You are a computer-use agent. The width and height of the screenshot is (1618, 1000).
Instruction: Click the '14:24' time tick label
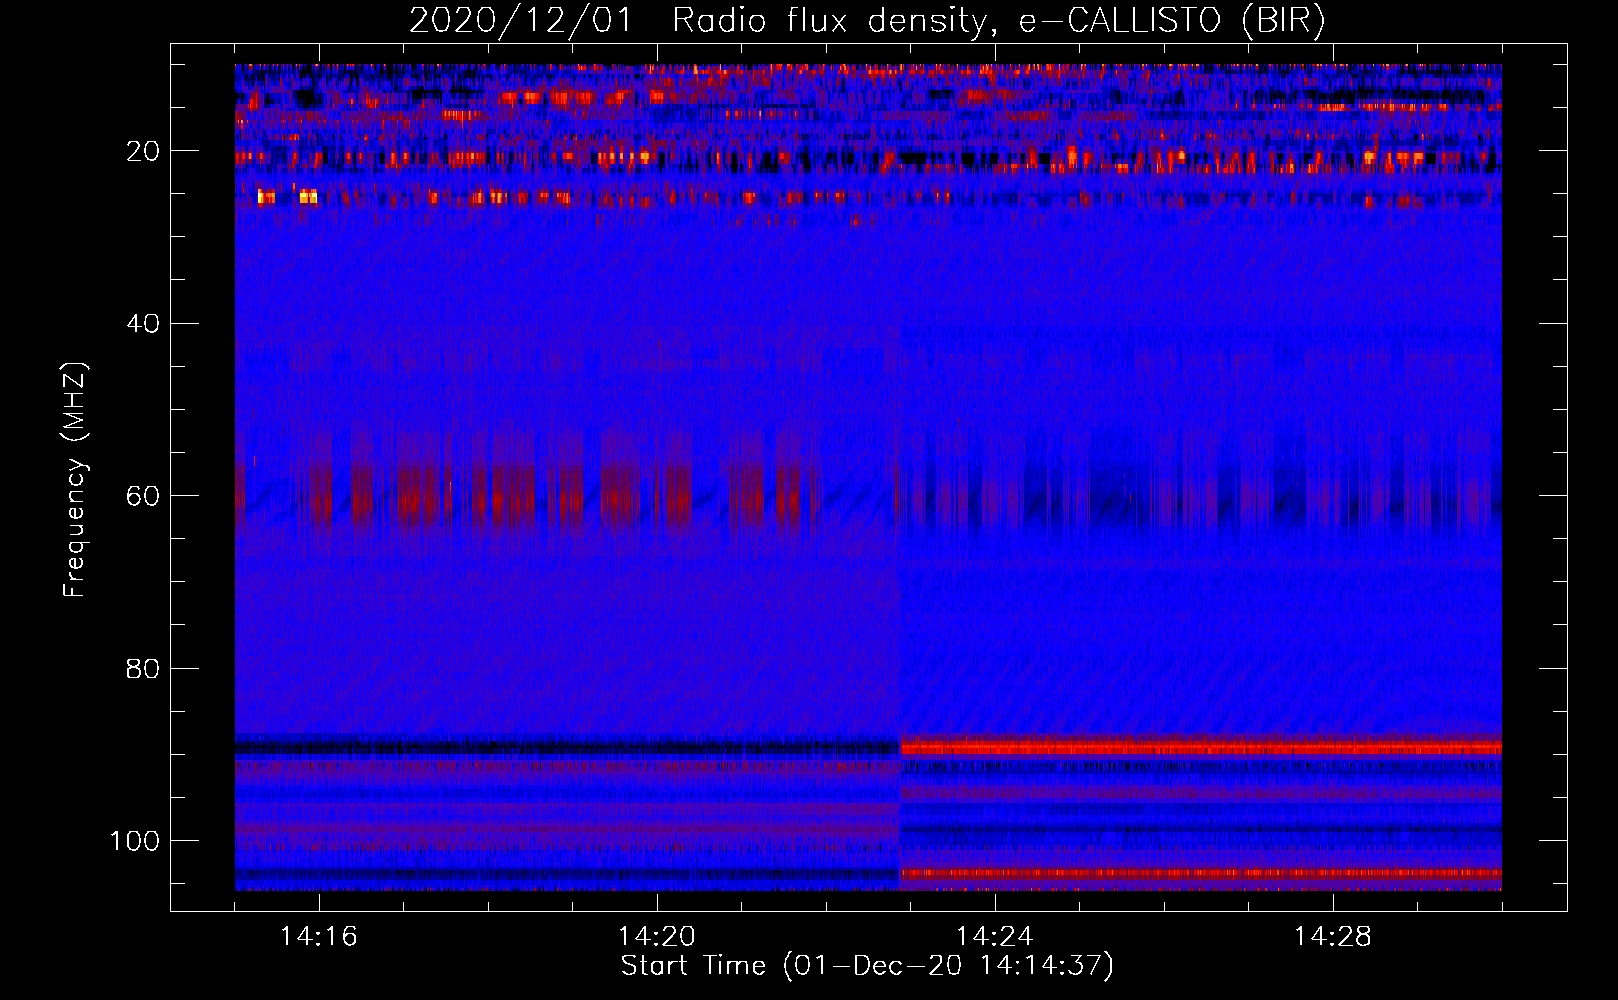coord(995,937)
